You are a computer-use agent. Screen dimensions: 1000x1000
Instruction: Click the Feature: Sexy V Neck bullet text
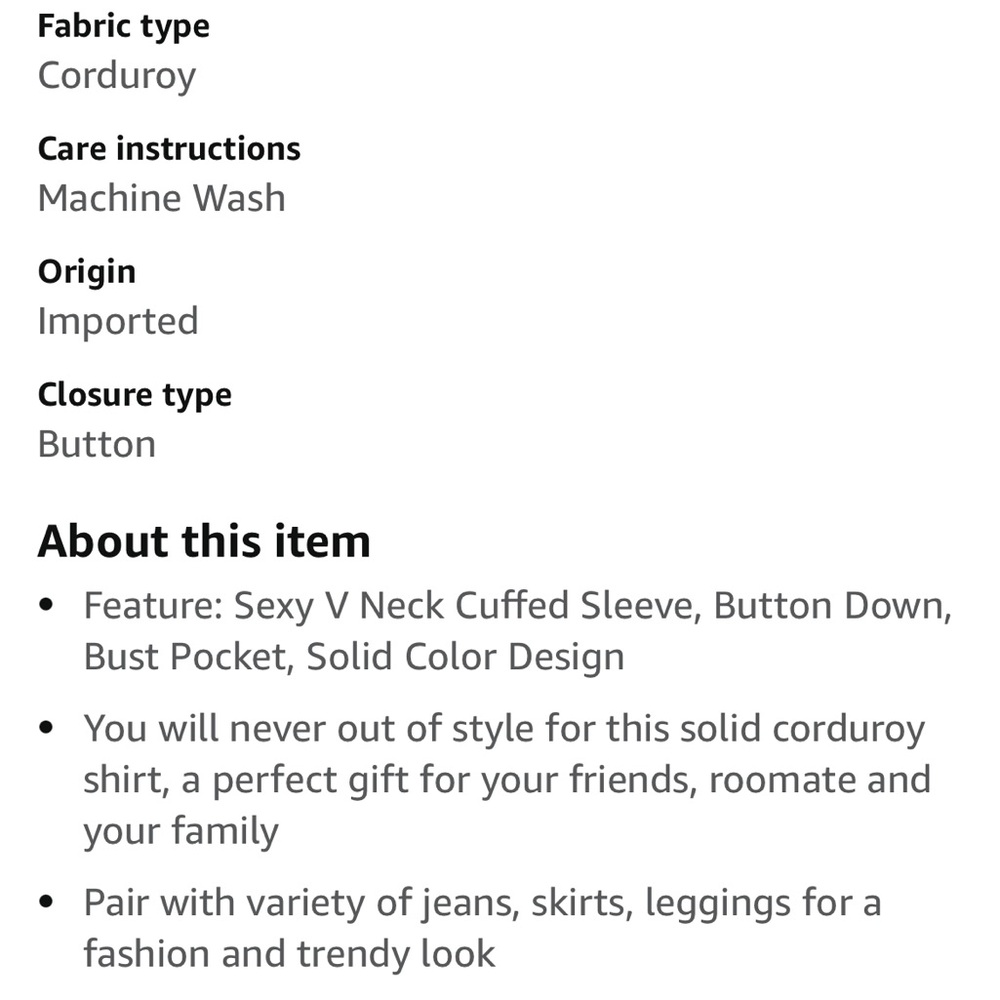click(x=518, y=606)
